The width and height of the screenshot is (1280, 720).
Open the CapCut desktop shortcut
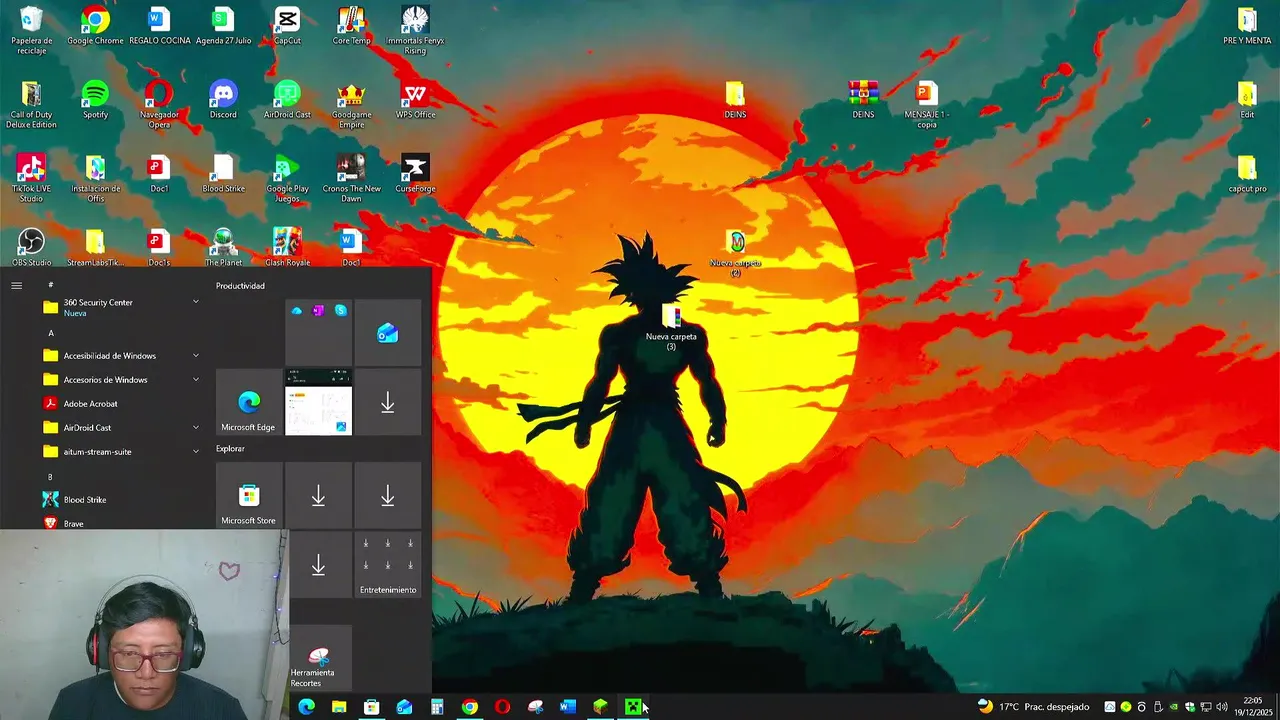coord(287,26)
